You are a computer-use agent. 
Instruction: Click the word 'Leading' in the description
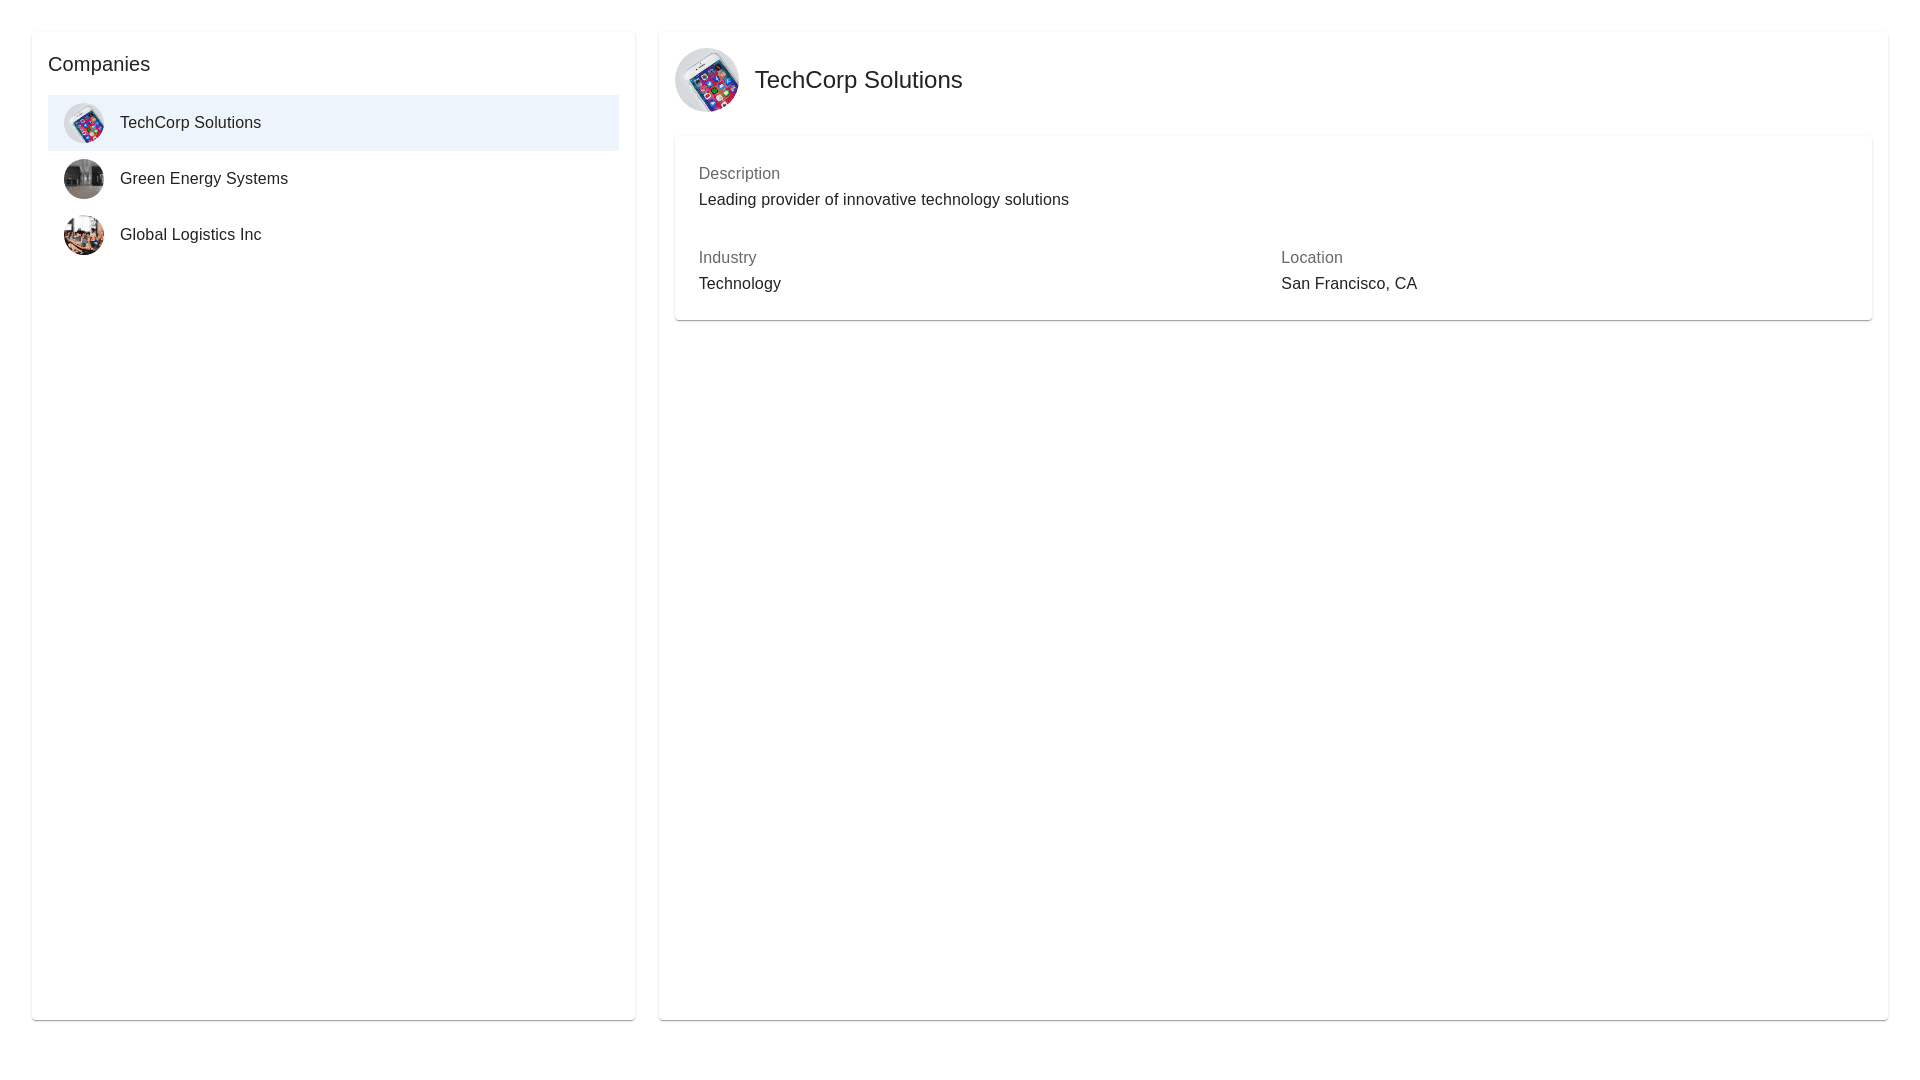727,200
